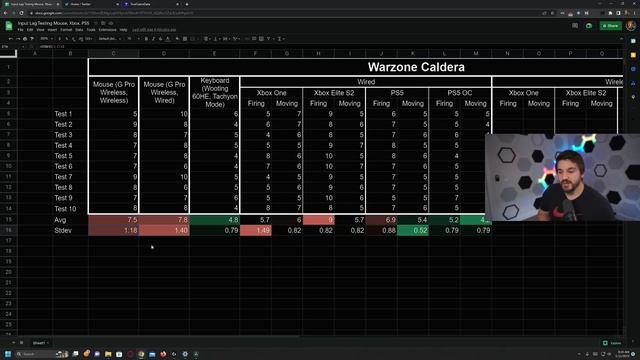Open File Explorer from the taskbar
The height and width of the screenshot is (360, 640).
click(x=108, y=354)
